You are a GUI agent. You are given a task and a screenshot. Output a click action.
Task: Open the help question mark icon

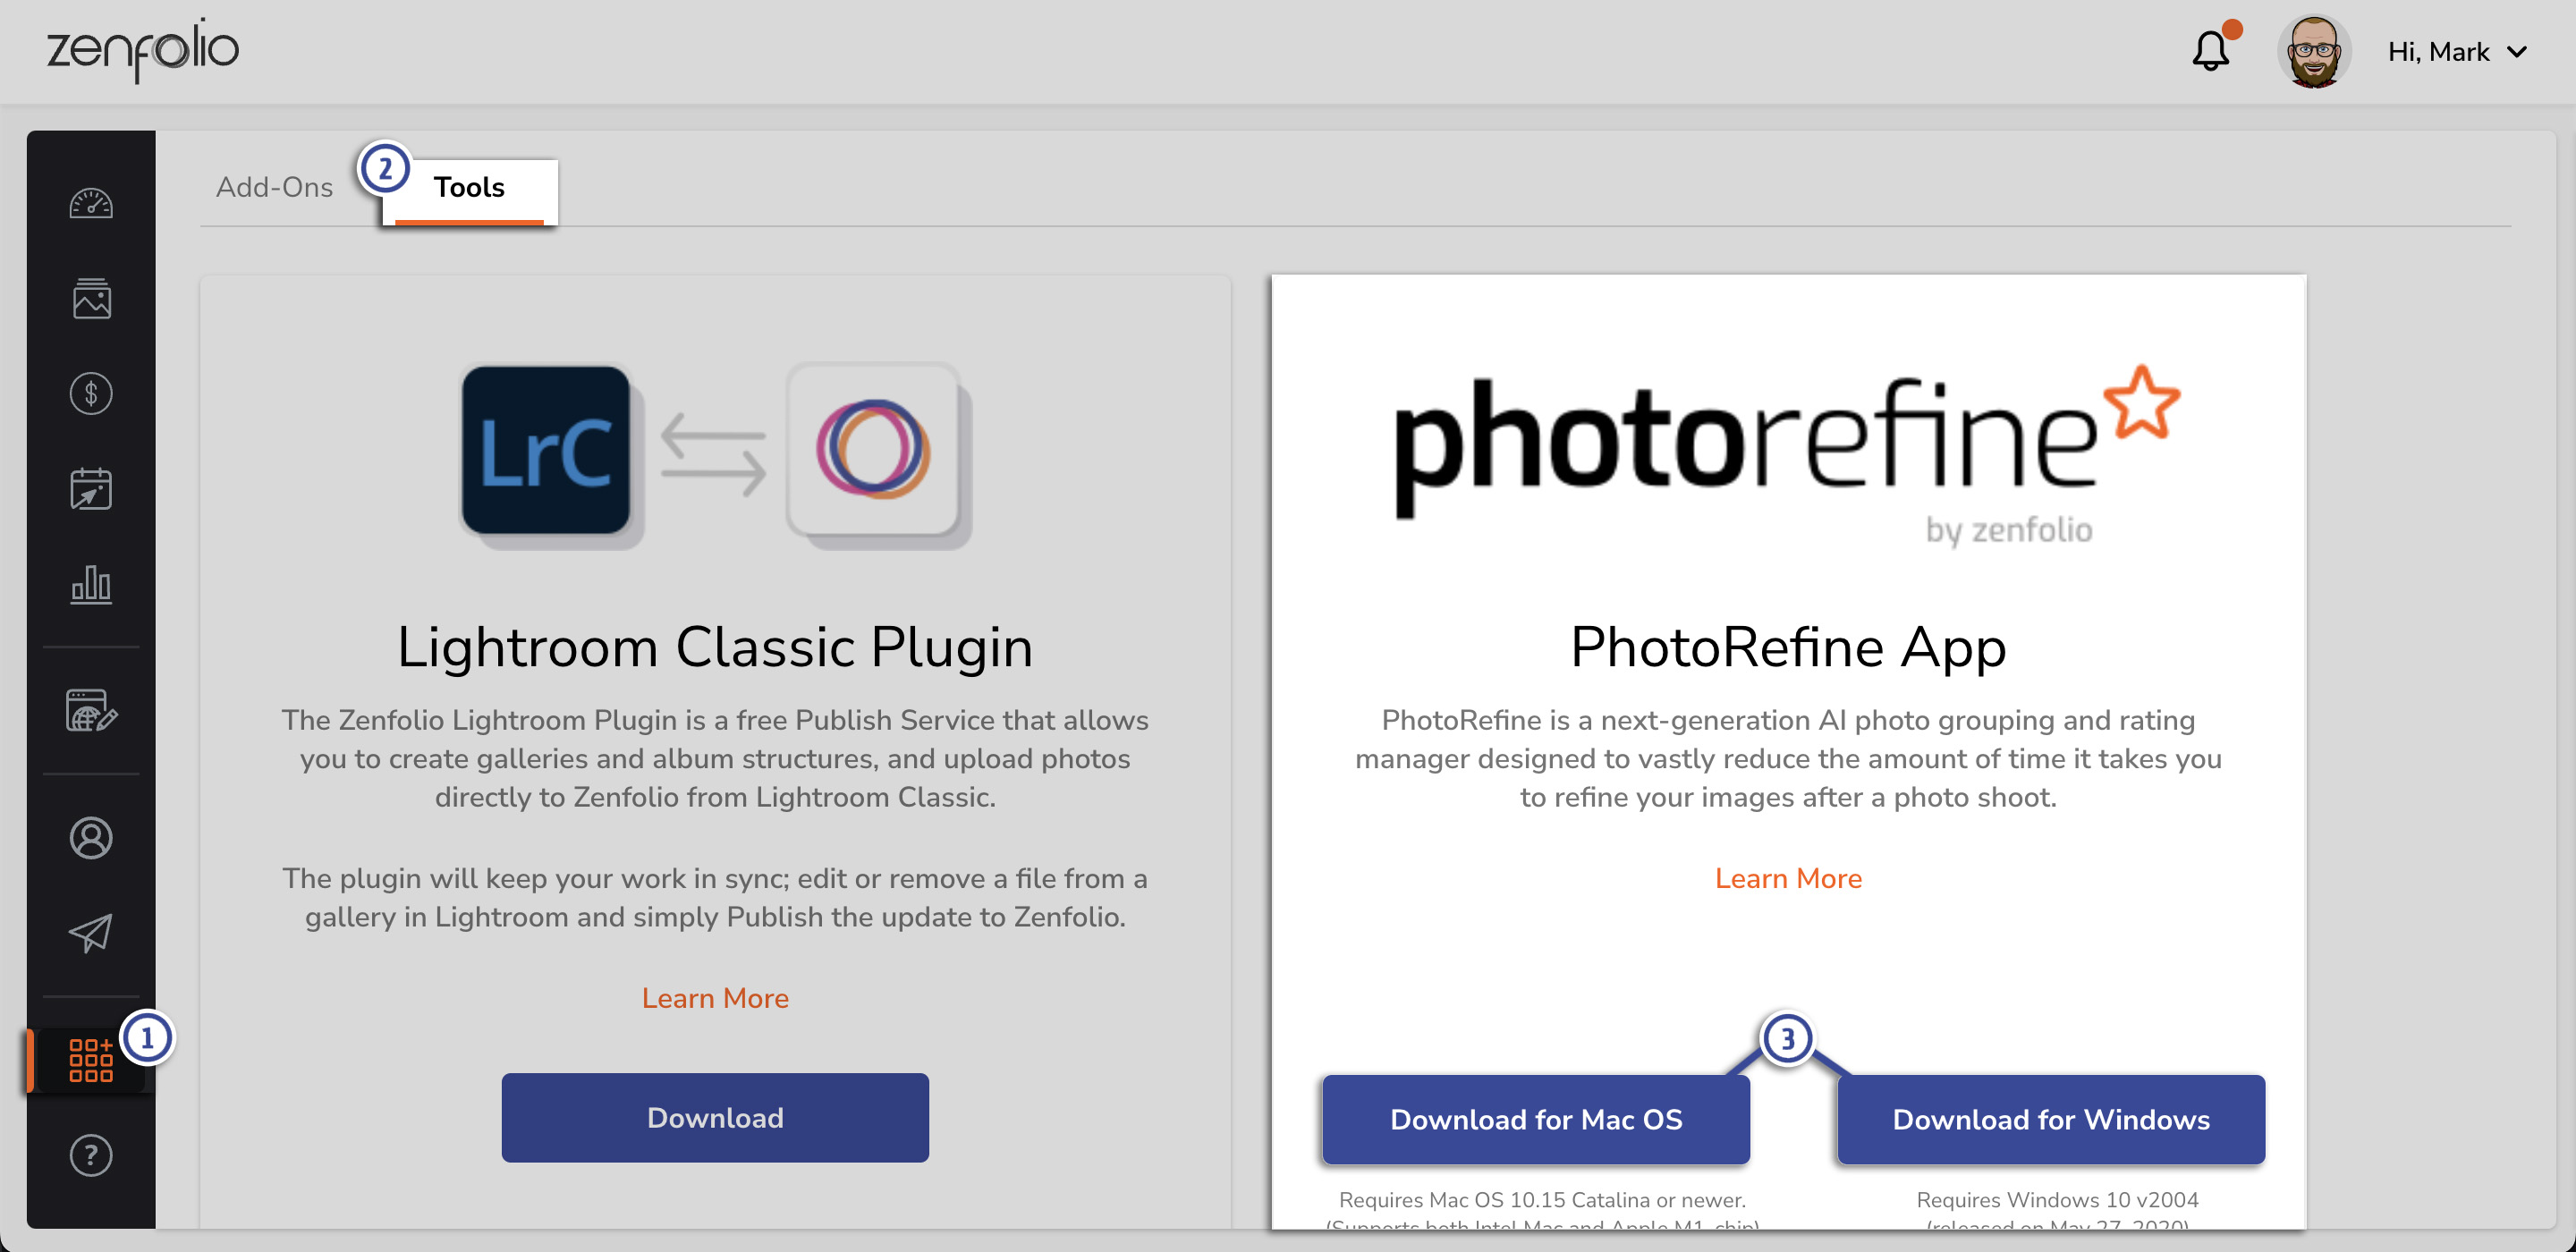pyautogui.click(x=91, y=1155)
